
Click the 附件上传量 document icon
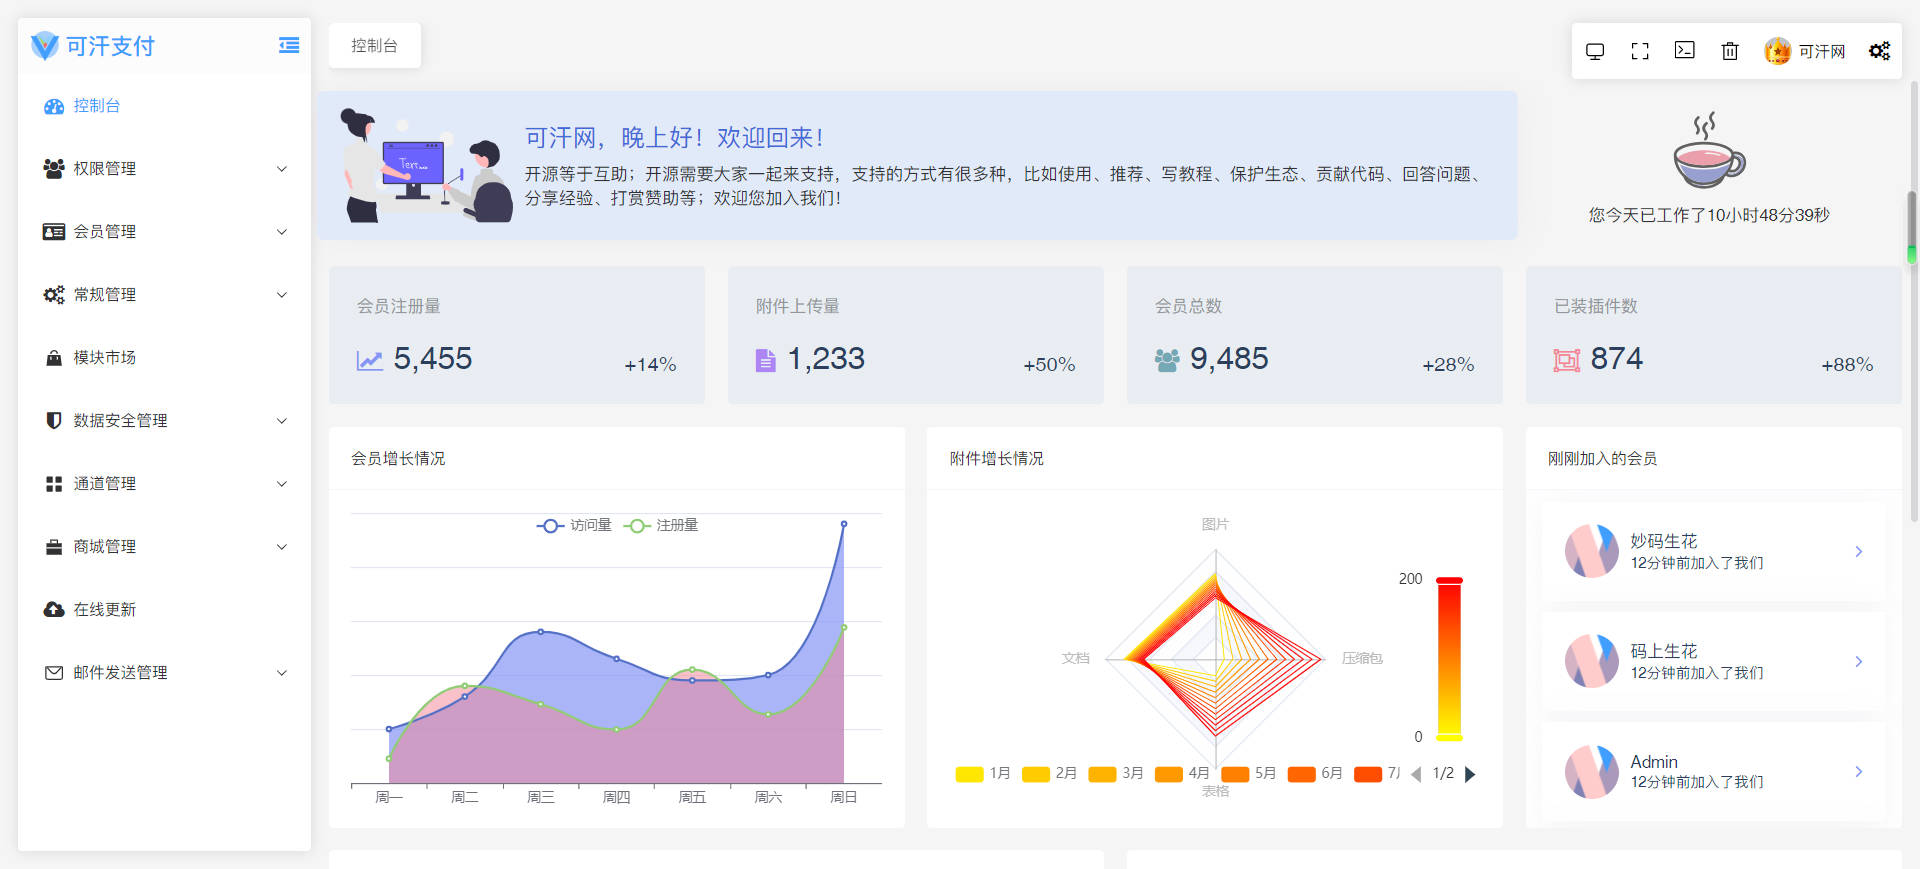point(765,360)
